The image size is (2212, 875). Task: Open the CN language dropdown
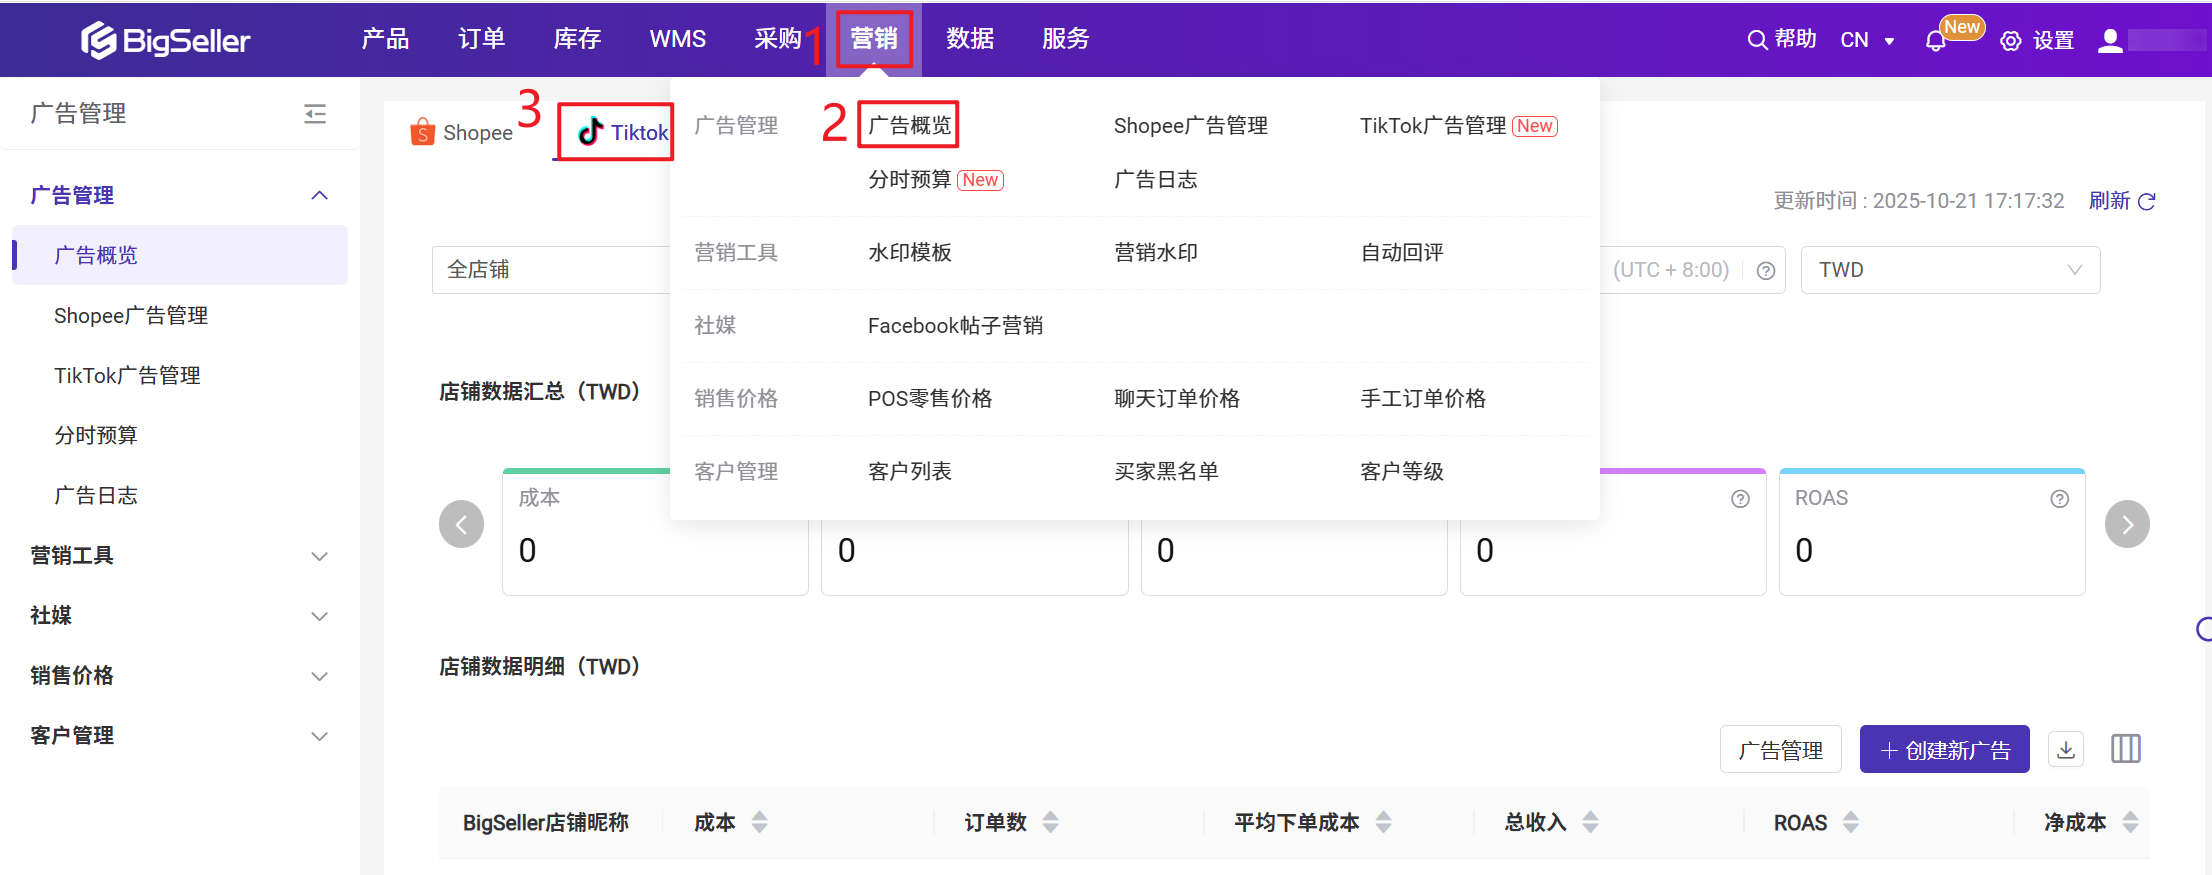tap(1867, 40)
